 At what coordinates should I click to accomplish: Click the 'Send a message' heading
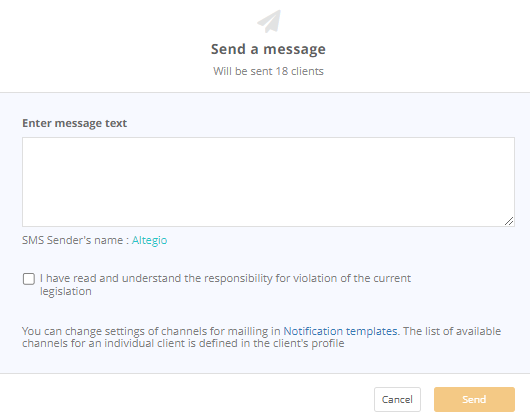268,49
